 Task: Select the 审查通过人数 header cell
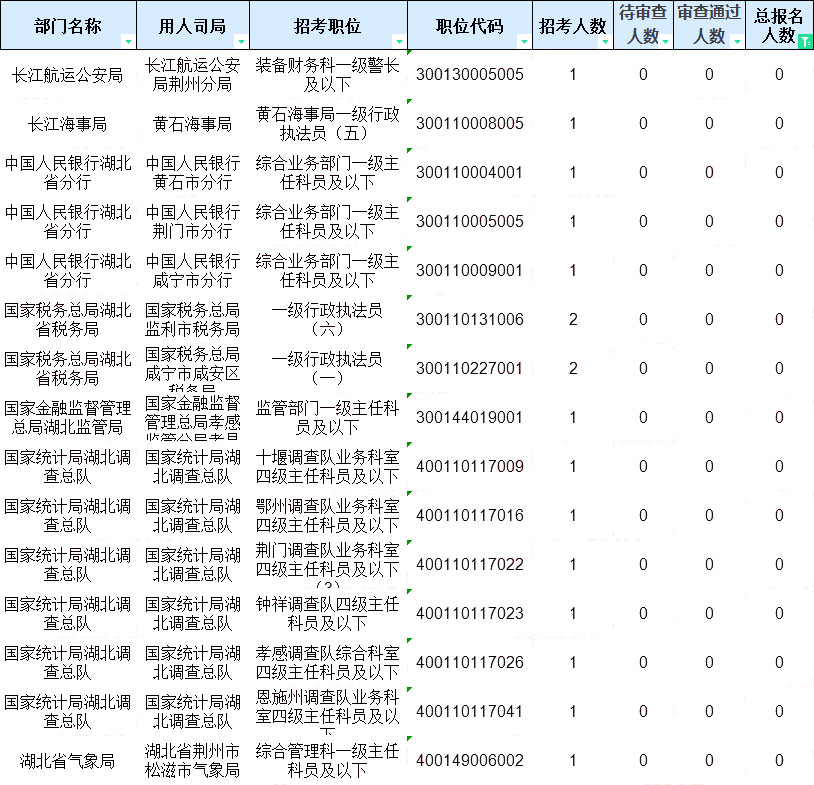pyautogui.click(x=709, y=25)
